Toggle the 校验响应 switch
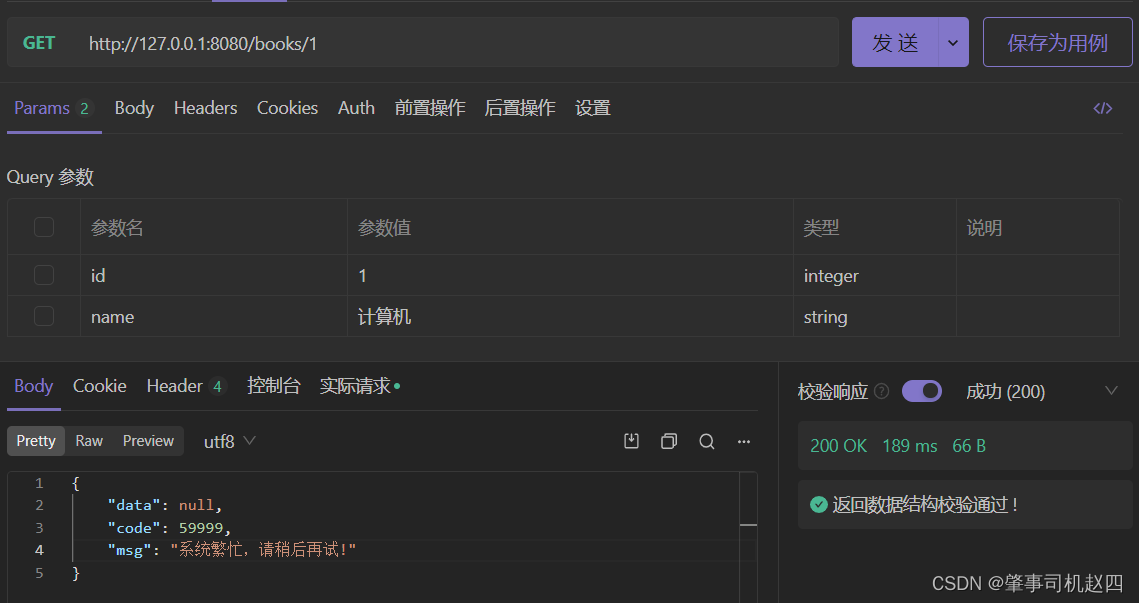Screen dimensions: 1139x603 point(921,391)
